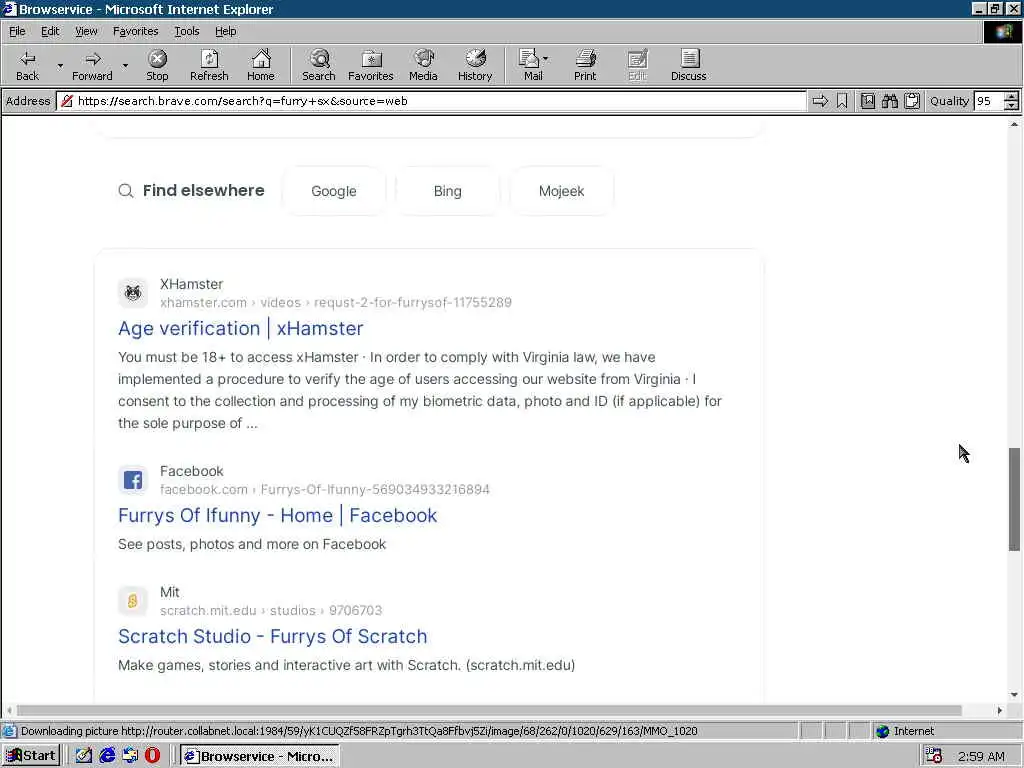
Task: Open Scratch Studio - Furrys Of Scratch link
Action: [x=272, y=636]
